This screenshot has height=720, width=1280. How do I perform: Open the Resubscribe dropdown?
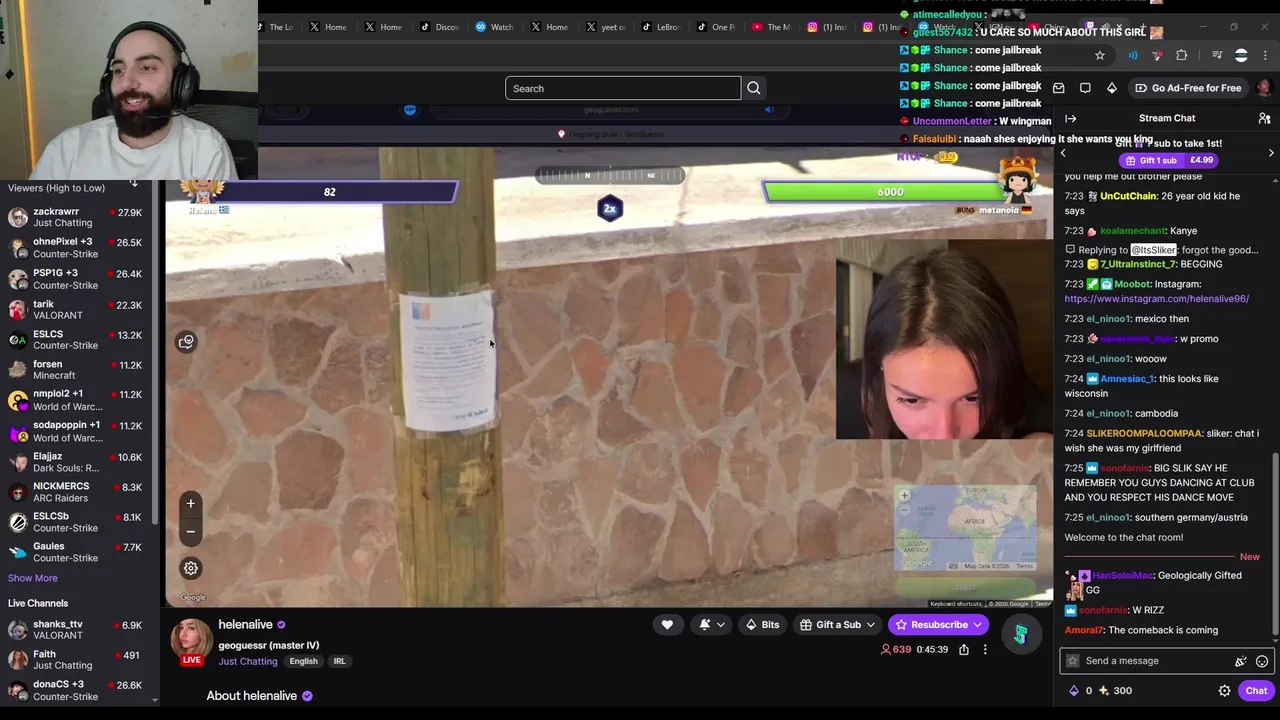click(939, 625)
